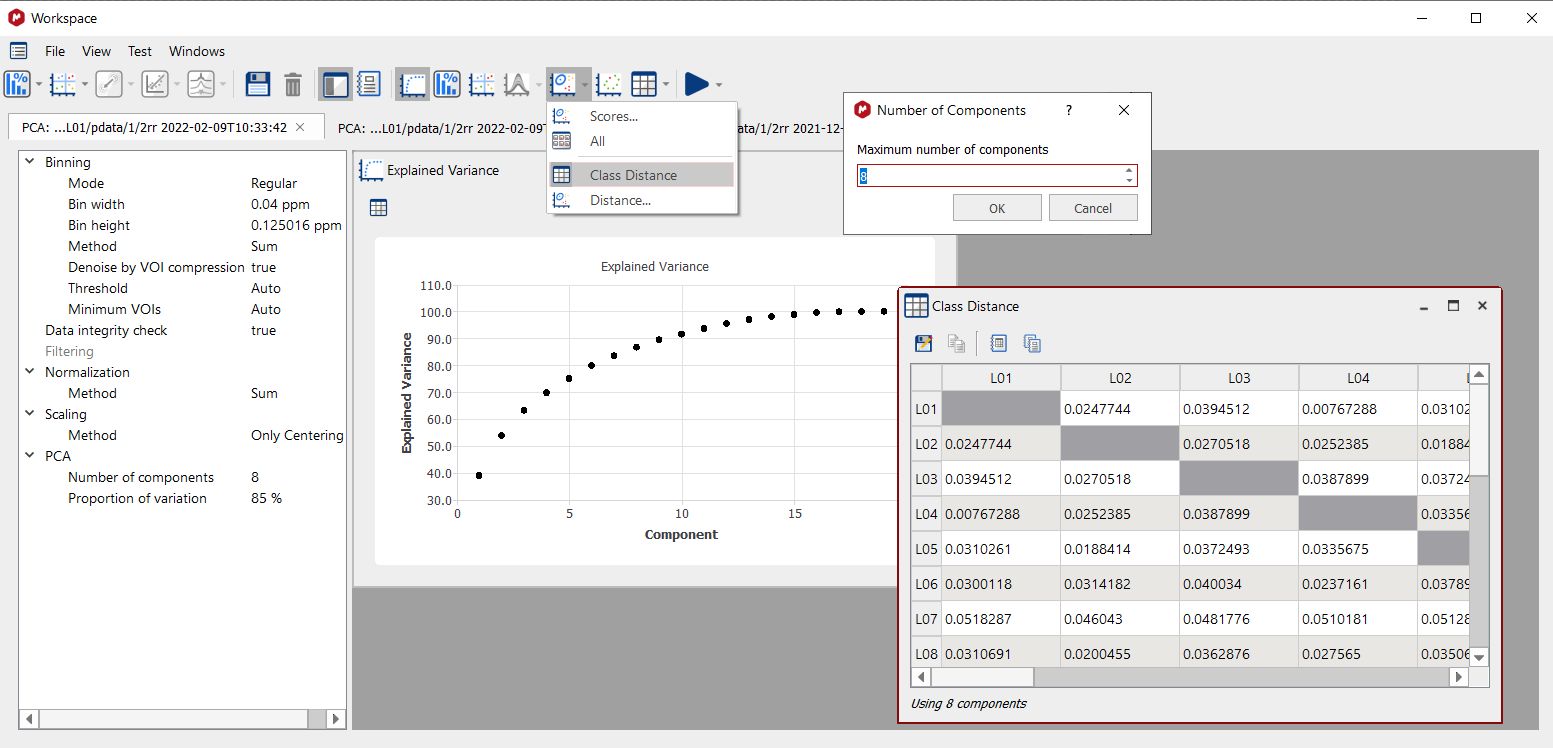1553x748 pixels.
Task: Choose Scores... from the dropdown menu
Action: [x=641, y=116]
